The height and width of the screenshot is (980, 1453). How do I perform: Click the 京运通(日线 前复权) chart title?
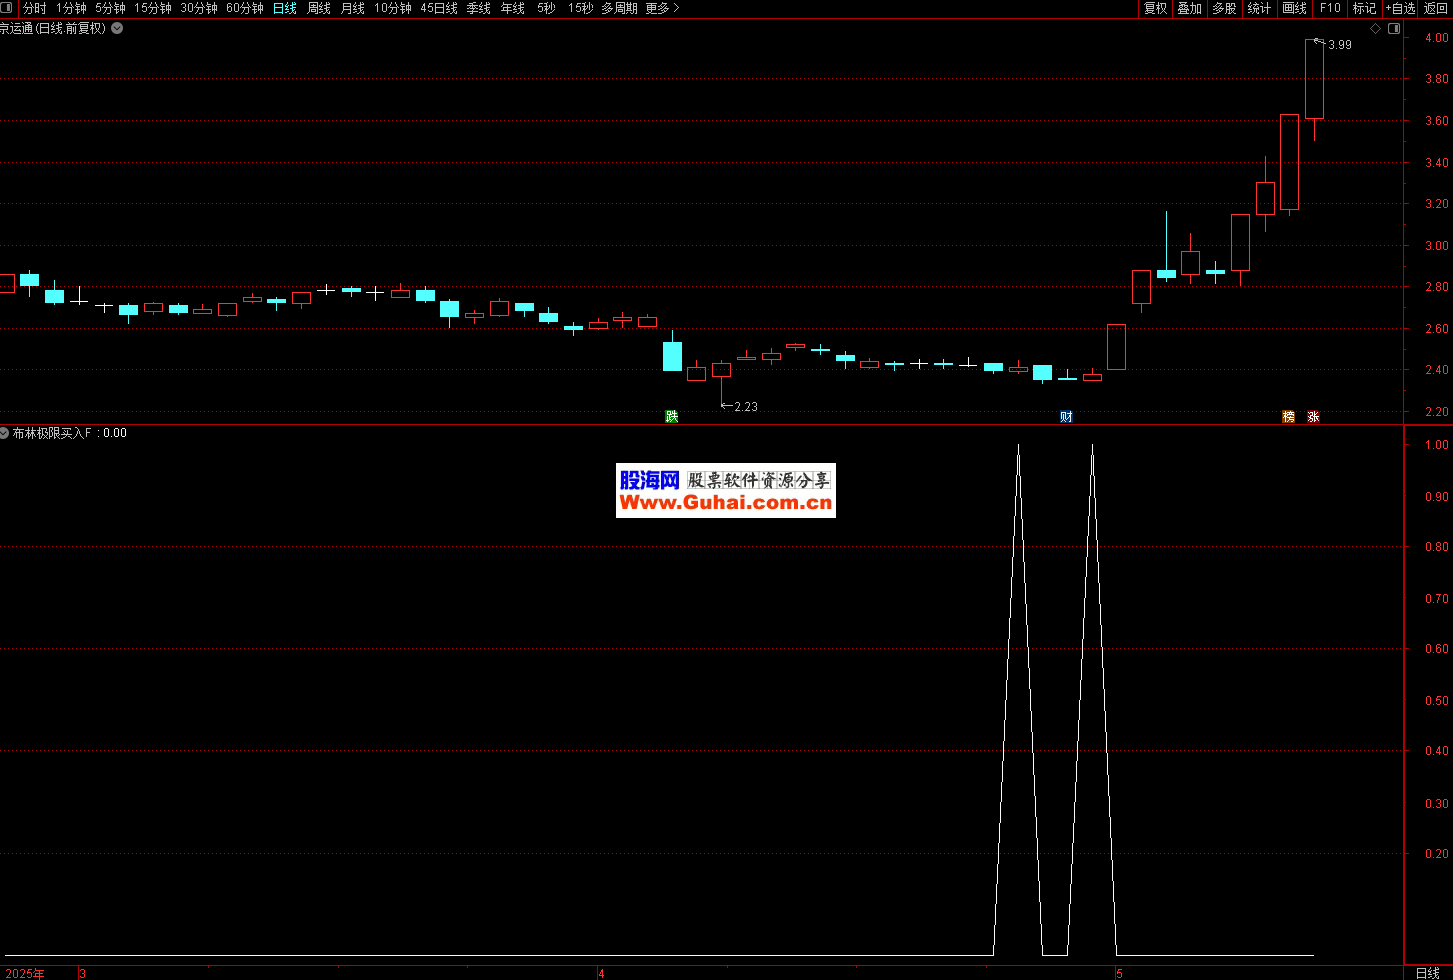(x=53, y=28)
